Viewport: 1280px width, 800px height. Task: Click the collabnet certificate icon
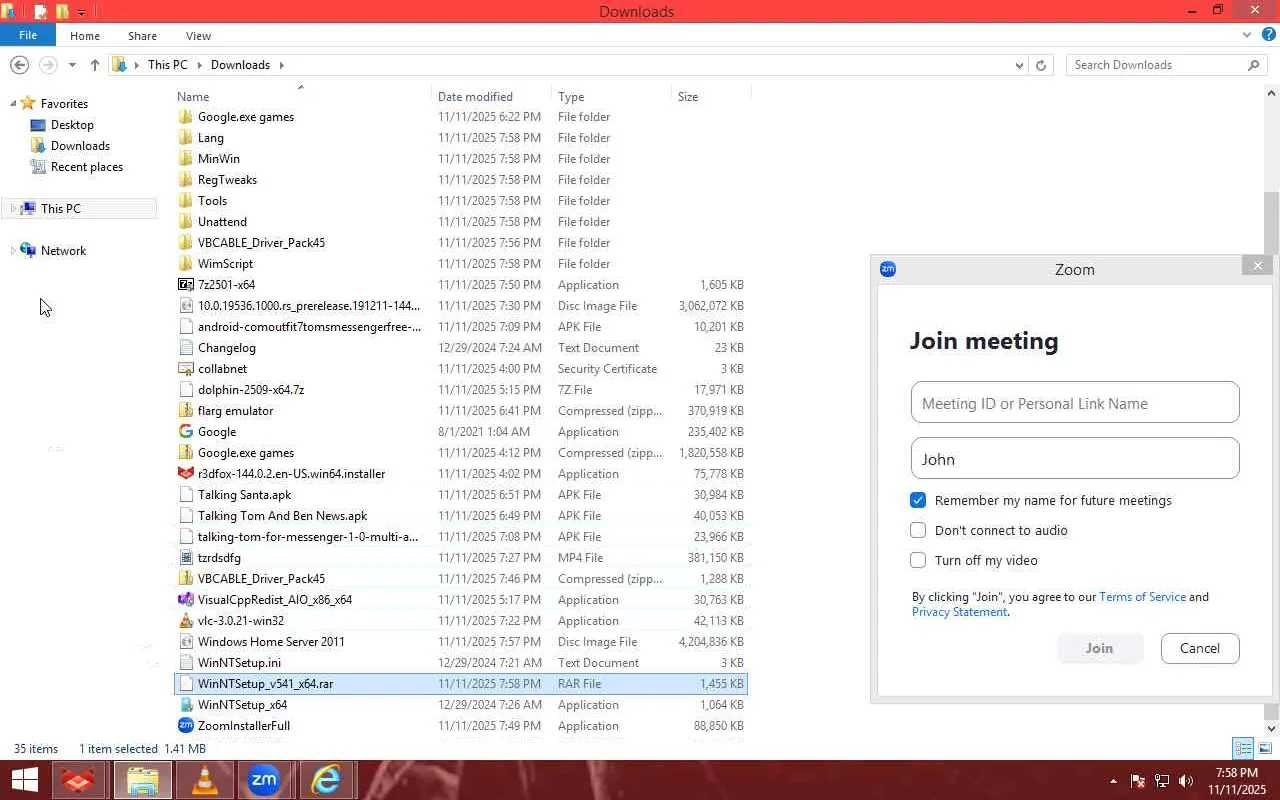coord(185,369)
